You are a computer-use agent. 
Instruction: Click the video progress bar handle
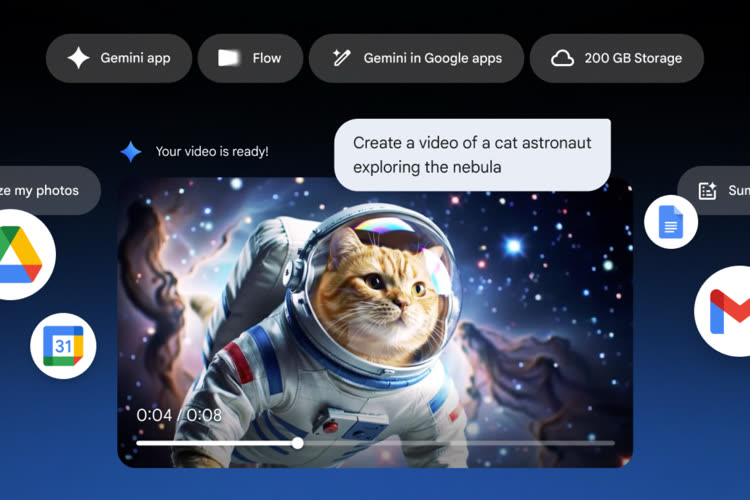coord(297,442)
